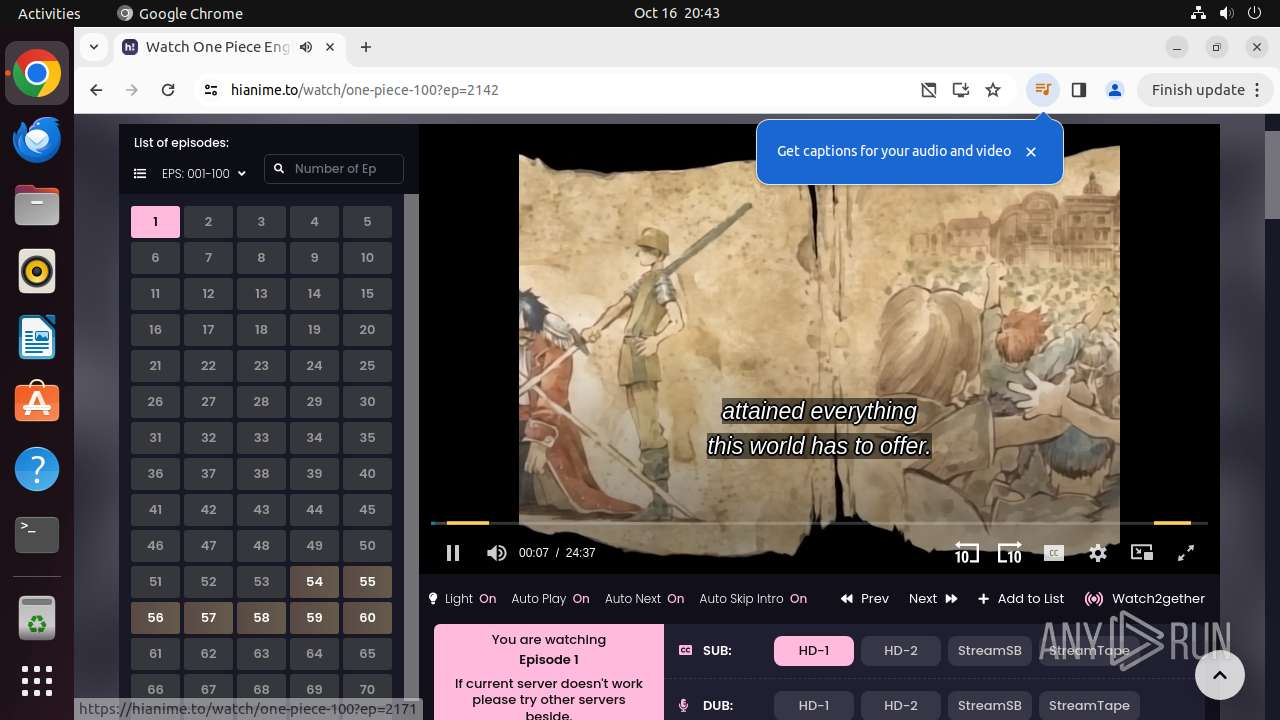Go to previous episode with Prev
This screenshot has height=720, width=1280.
[865, 599]
